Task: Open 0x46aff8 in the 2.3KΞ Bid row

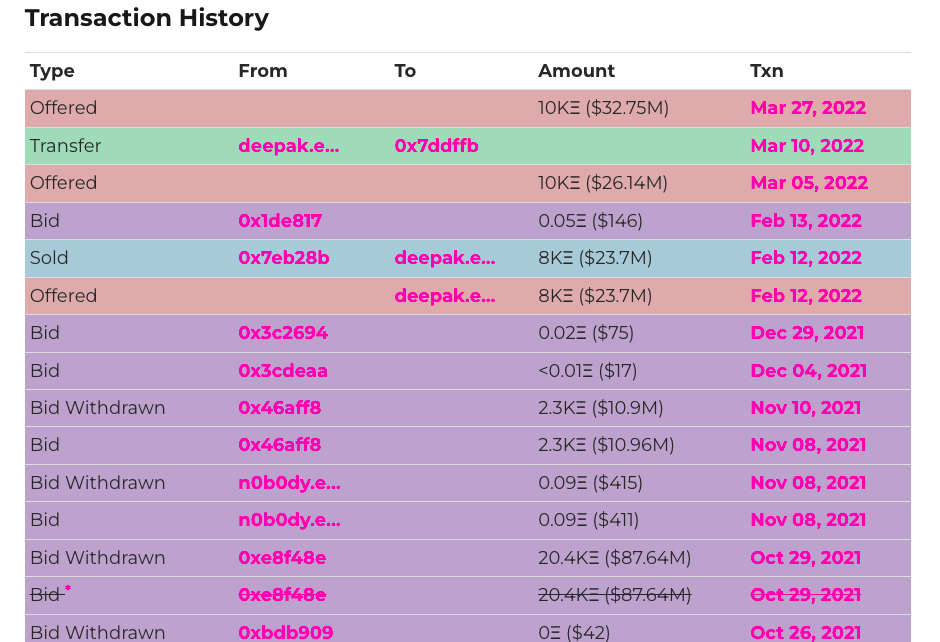Action: [x=279, y=445]
